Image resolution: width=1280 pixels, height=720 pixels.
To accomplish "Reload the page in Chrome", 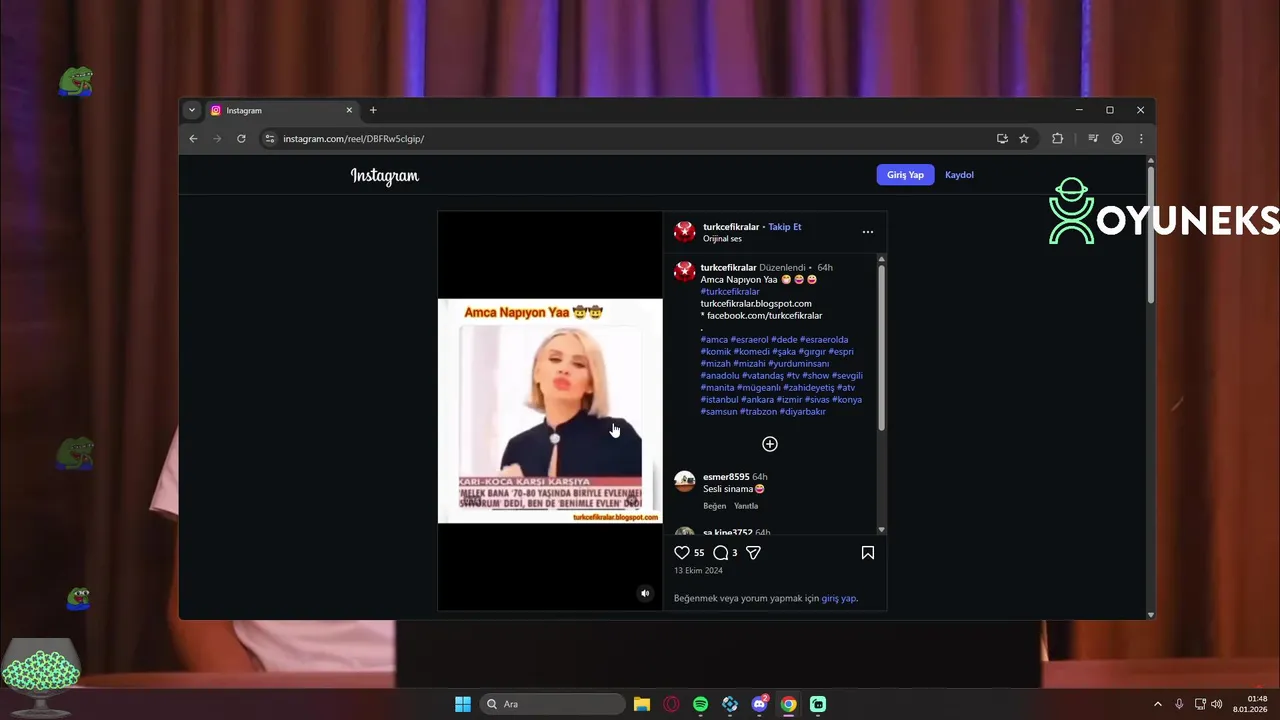I will tap(241, 139).
